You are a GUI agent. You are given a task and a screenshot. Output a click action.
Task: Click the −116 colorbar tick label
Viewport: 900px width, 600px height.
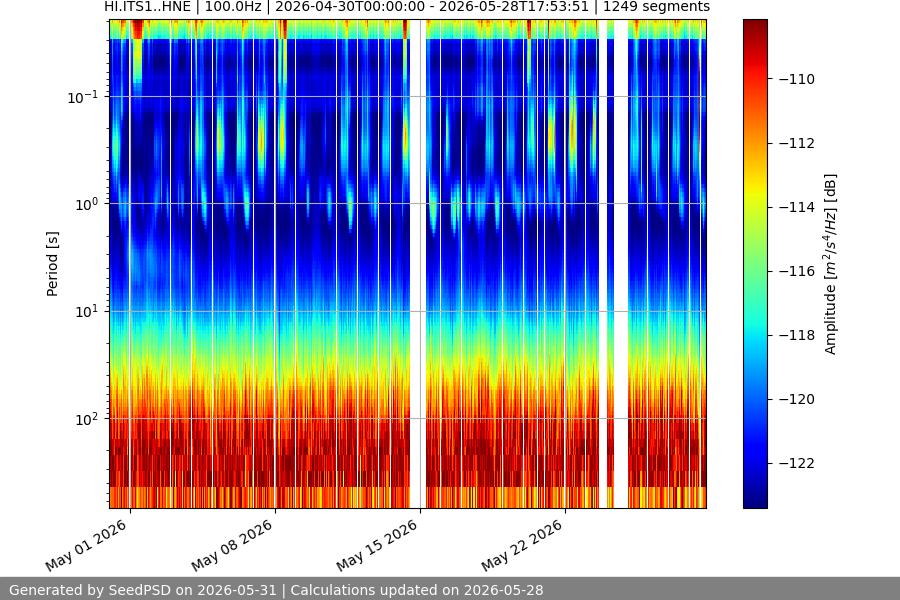[x=797, y=271]
